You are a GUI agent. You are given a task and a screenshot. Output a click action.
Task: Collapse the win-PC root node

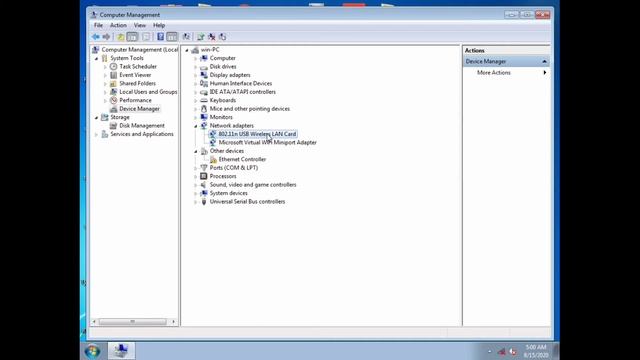pyautogui.click(x=187, y=50)
